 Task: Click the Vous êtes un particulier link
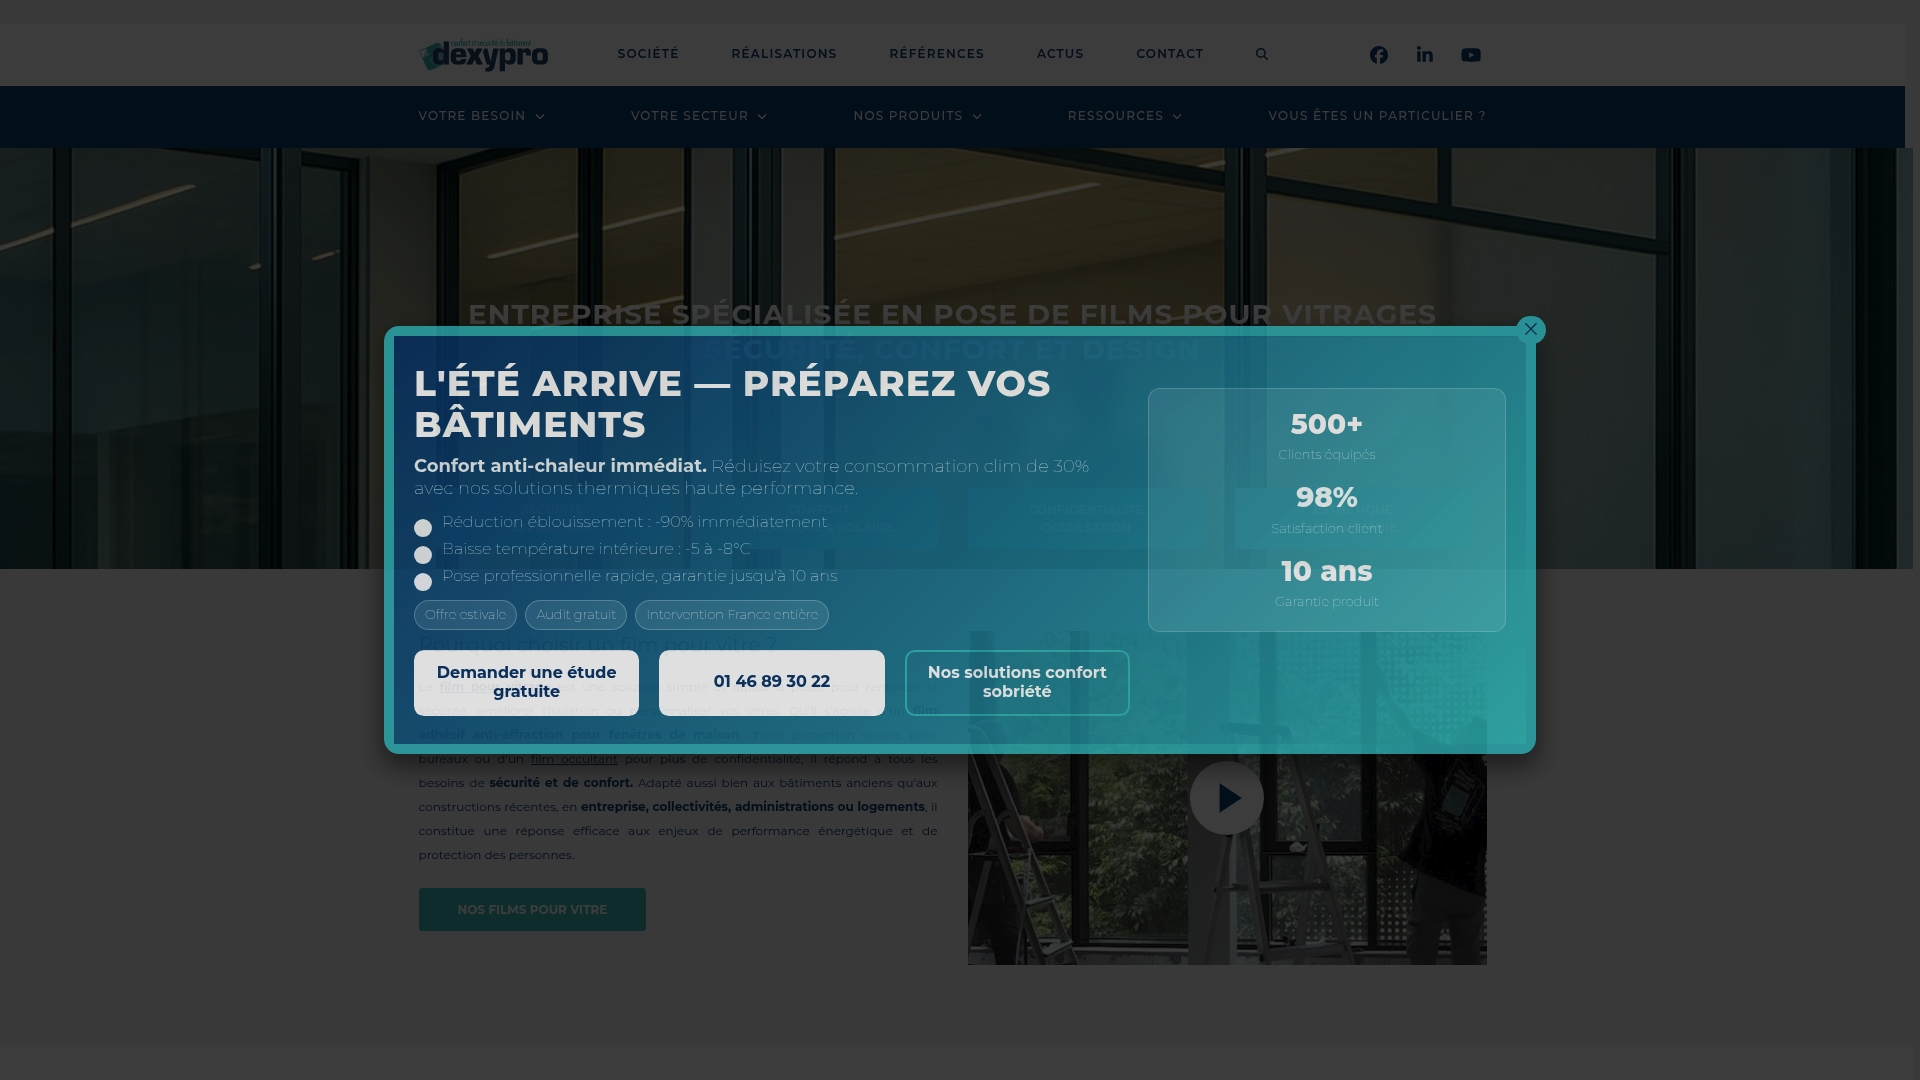[x=1376, y=116]
